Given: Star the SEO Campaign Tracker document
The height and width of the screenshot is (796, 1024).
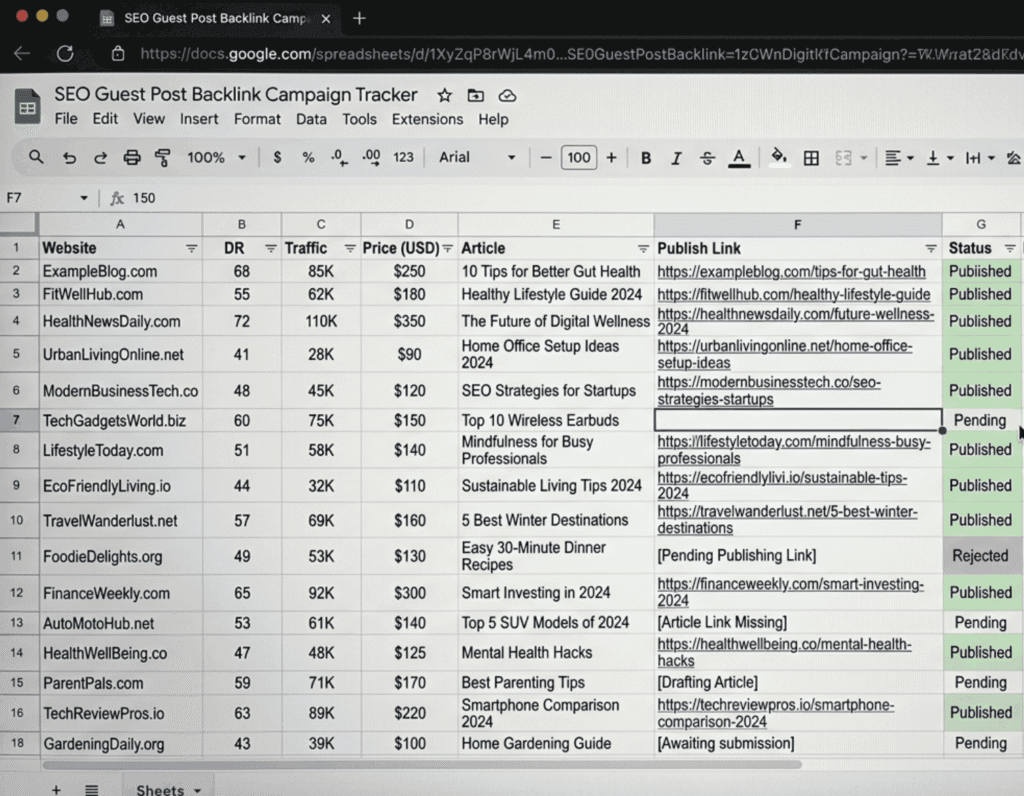Looking at the screenshot, I should click(x=444, y=96).
